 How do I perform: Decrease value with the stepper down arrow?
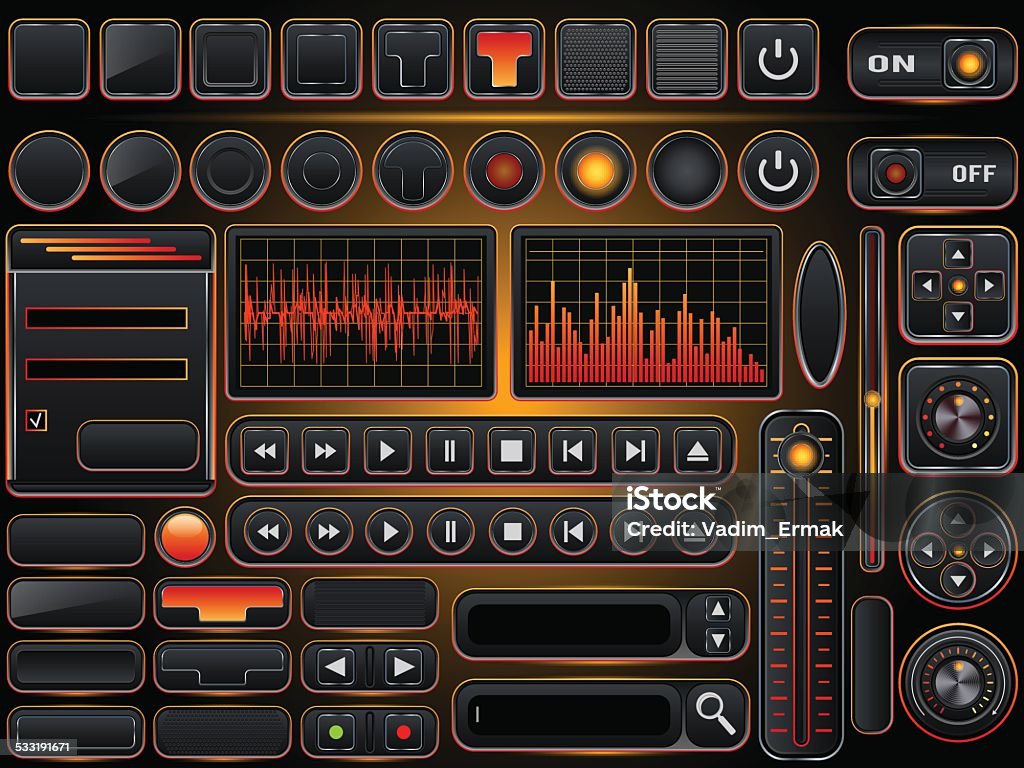pos(718,640)
